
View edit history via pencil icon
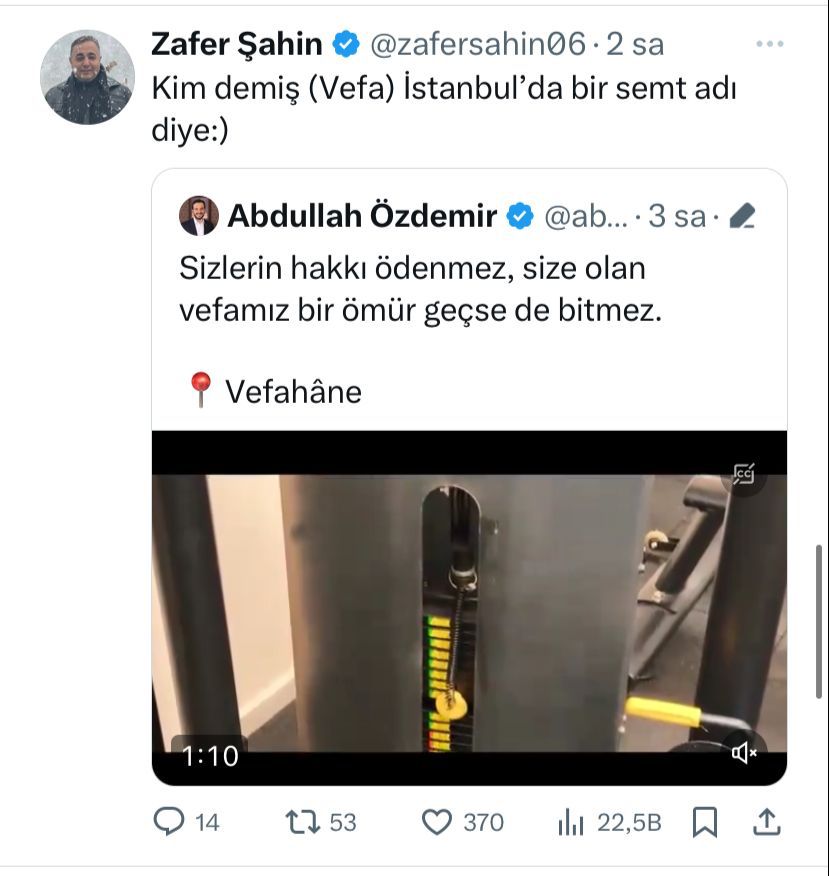(743, 216)
